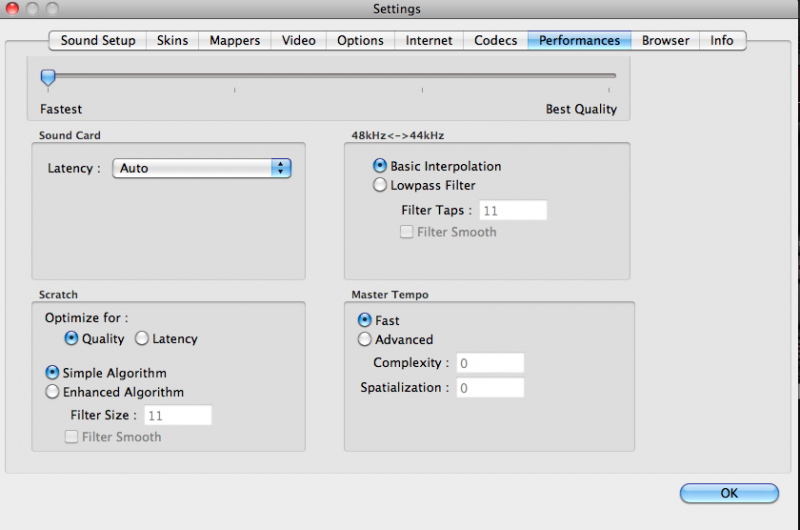
Task: Open the Codecs tab
Action: click(495, 40)
